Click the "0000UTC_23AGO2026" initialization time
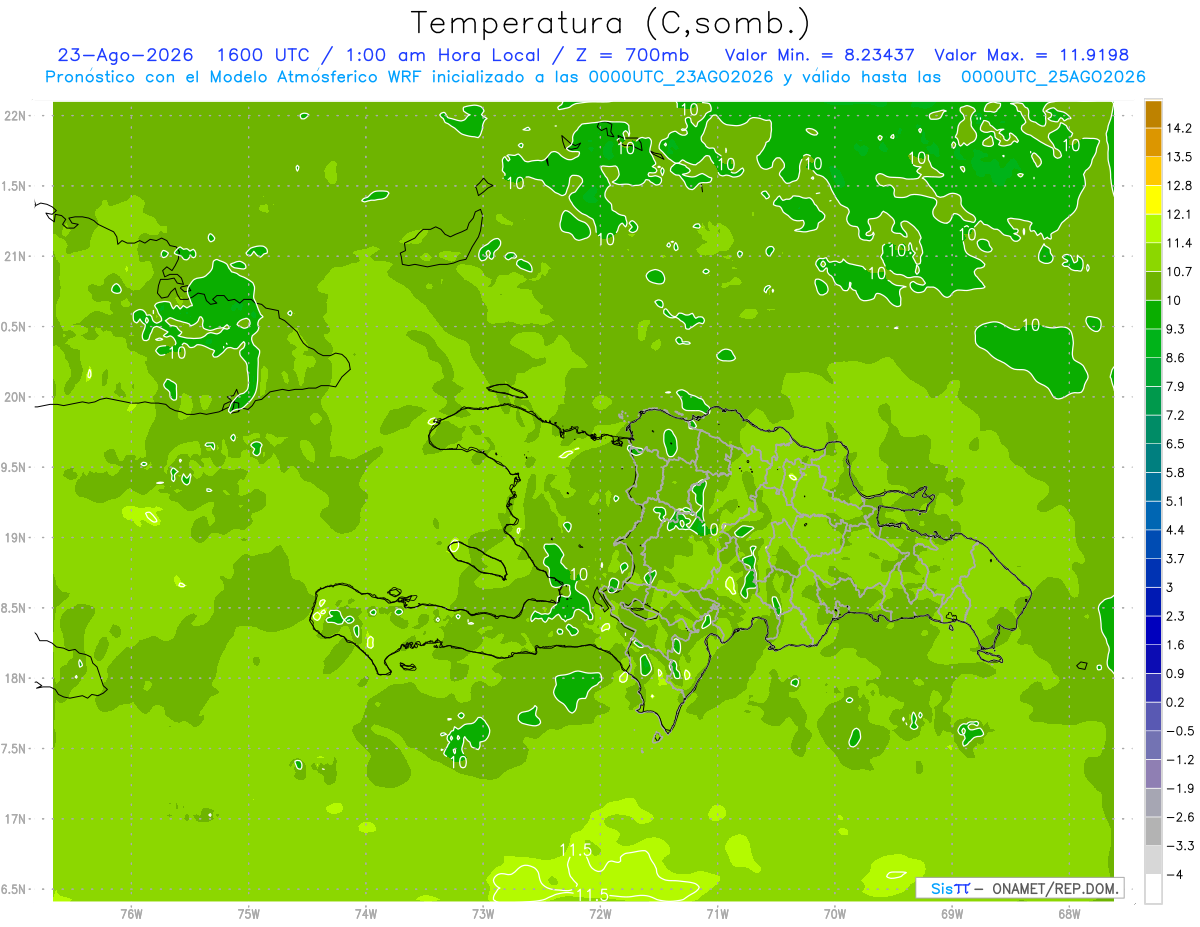The width and height of the screenshot is (1200, 927). tap(682, 77)
